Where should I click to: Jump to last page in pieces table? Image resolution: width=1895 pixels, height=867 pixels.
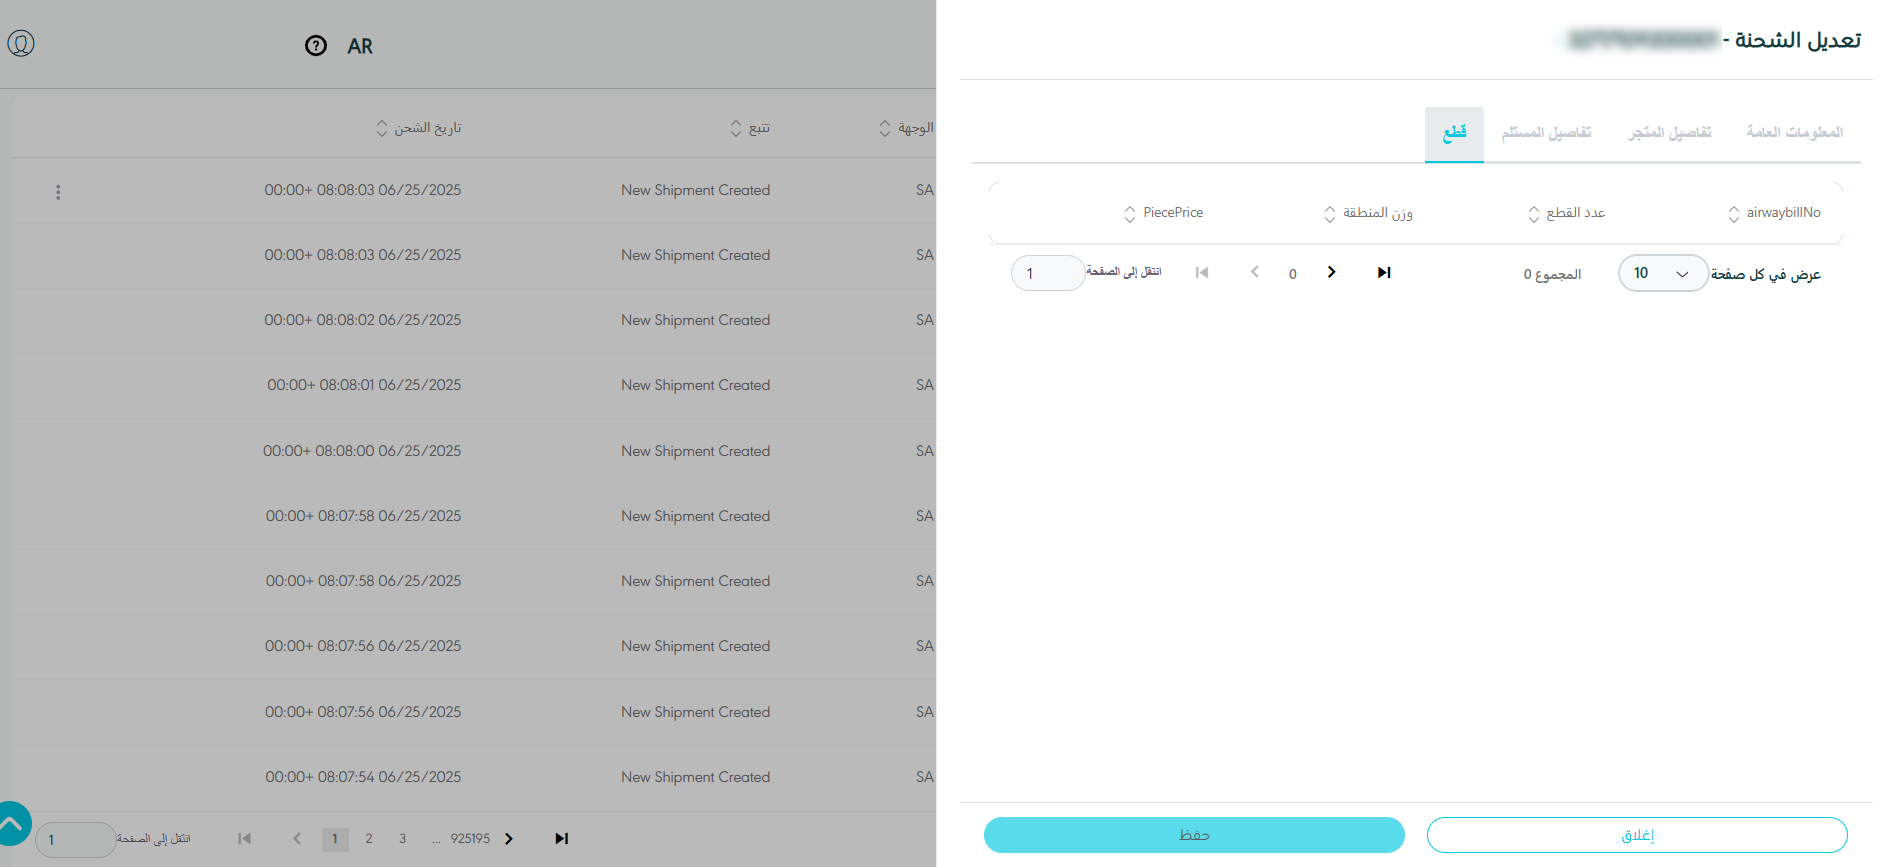point(1384,273)
